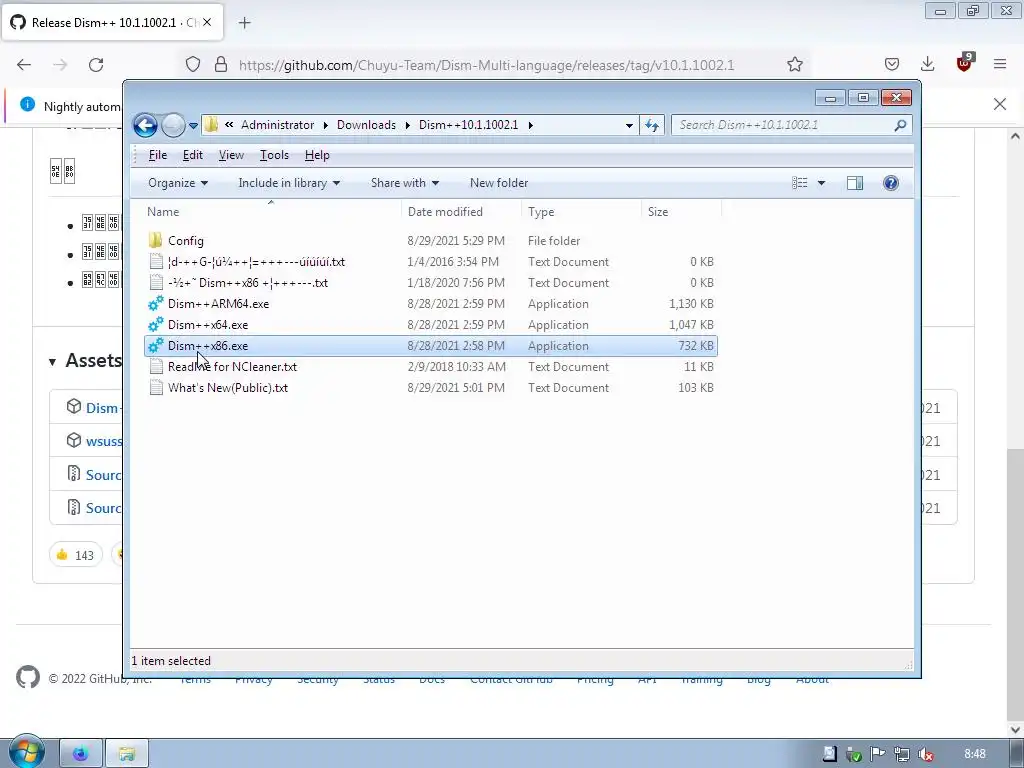The width and height of the screenshot is (1024, 768).
Task: Select the Dism++x64.exe application icon
Action: pos(155,325)
